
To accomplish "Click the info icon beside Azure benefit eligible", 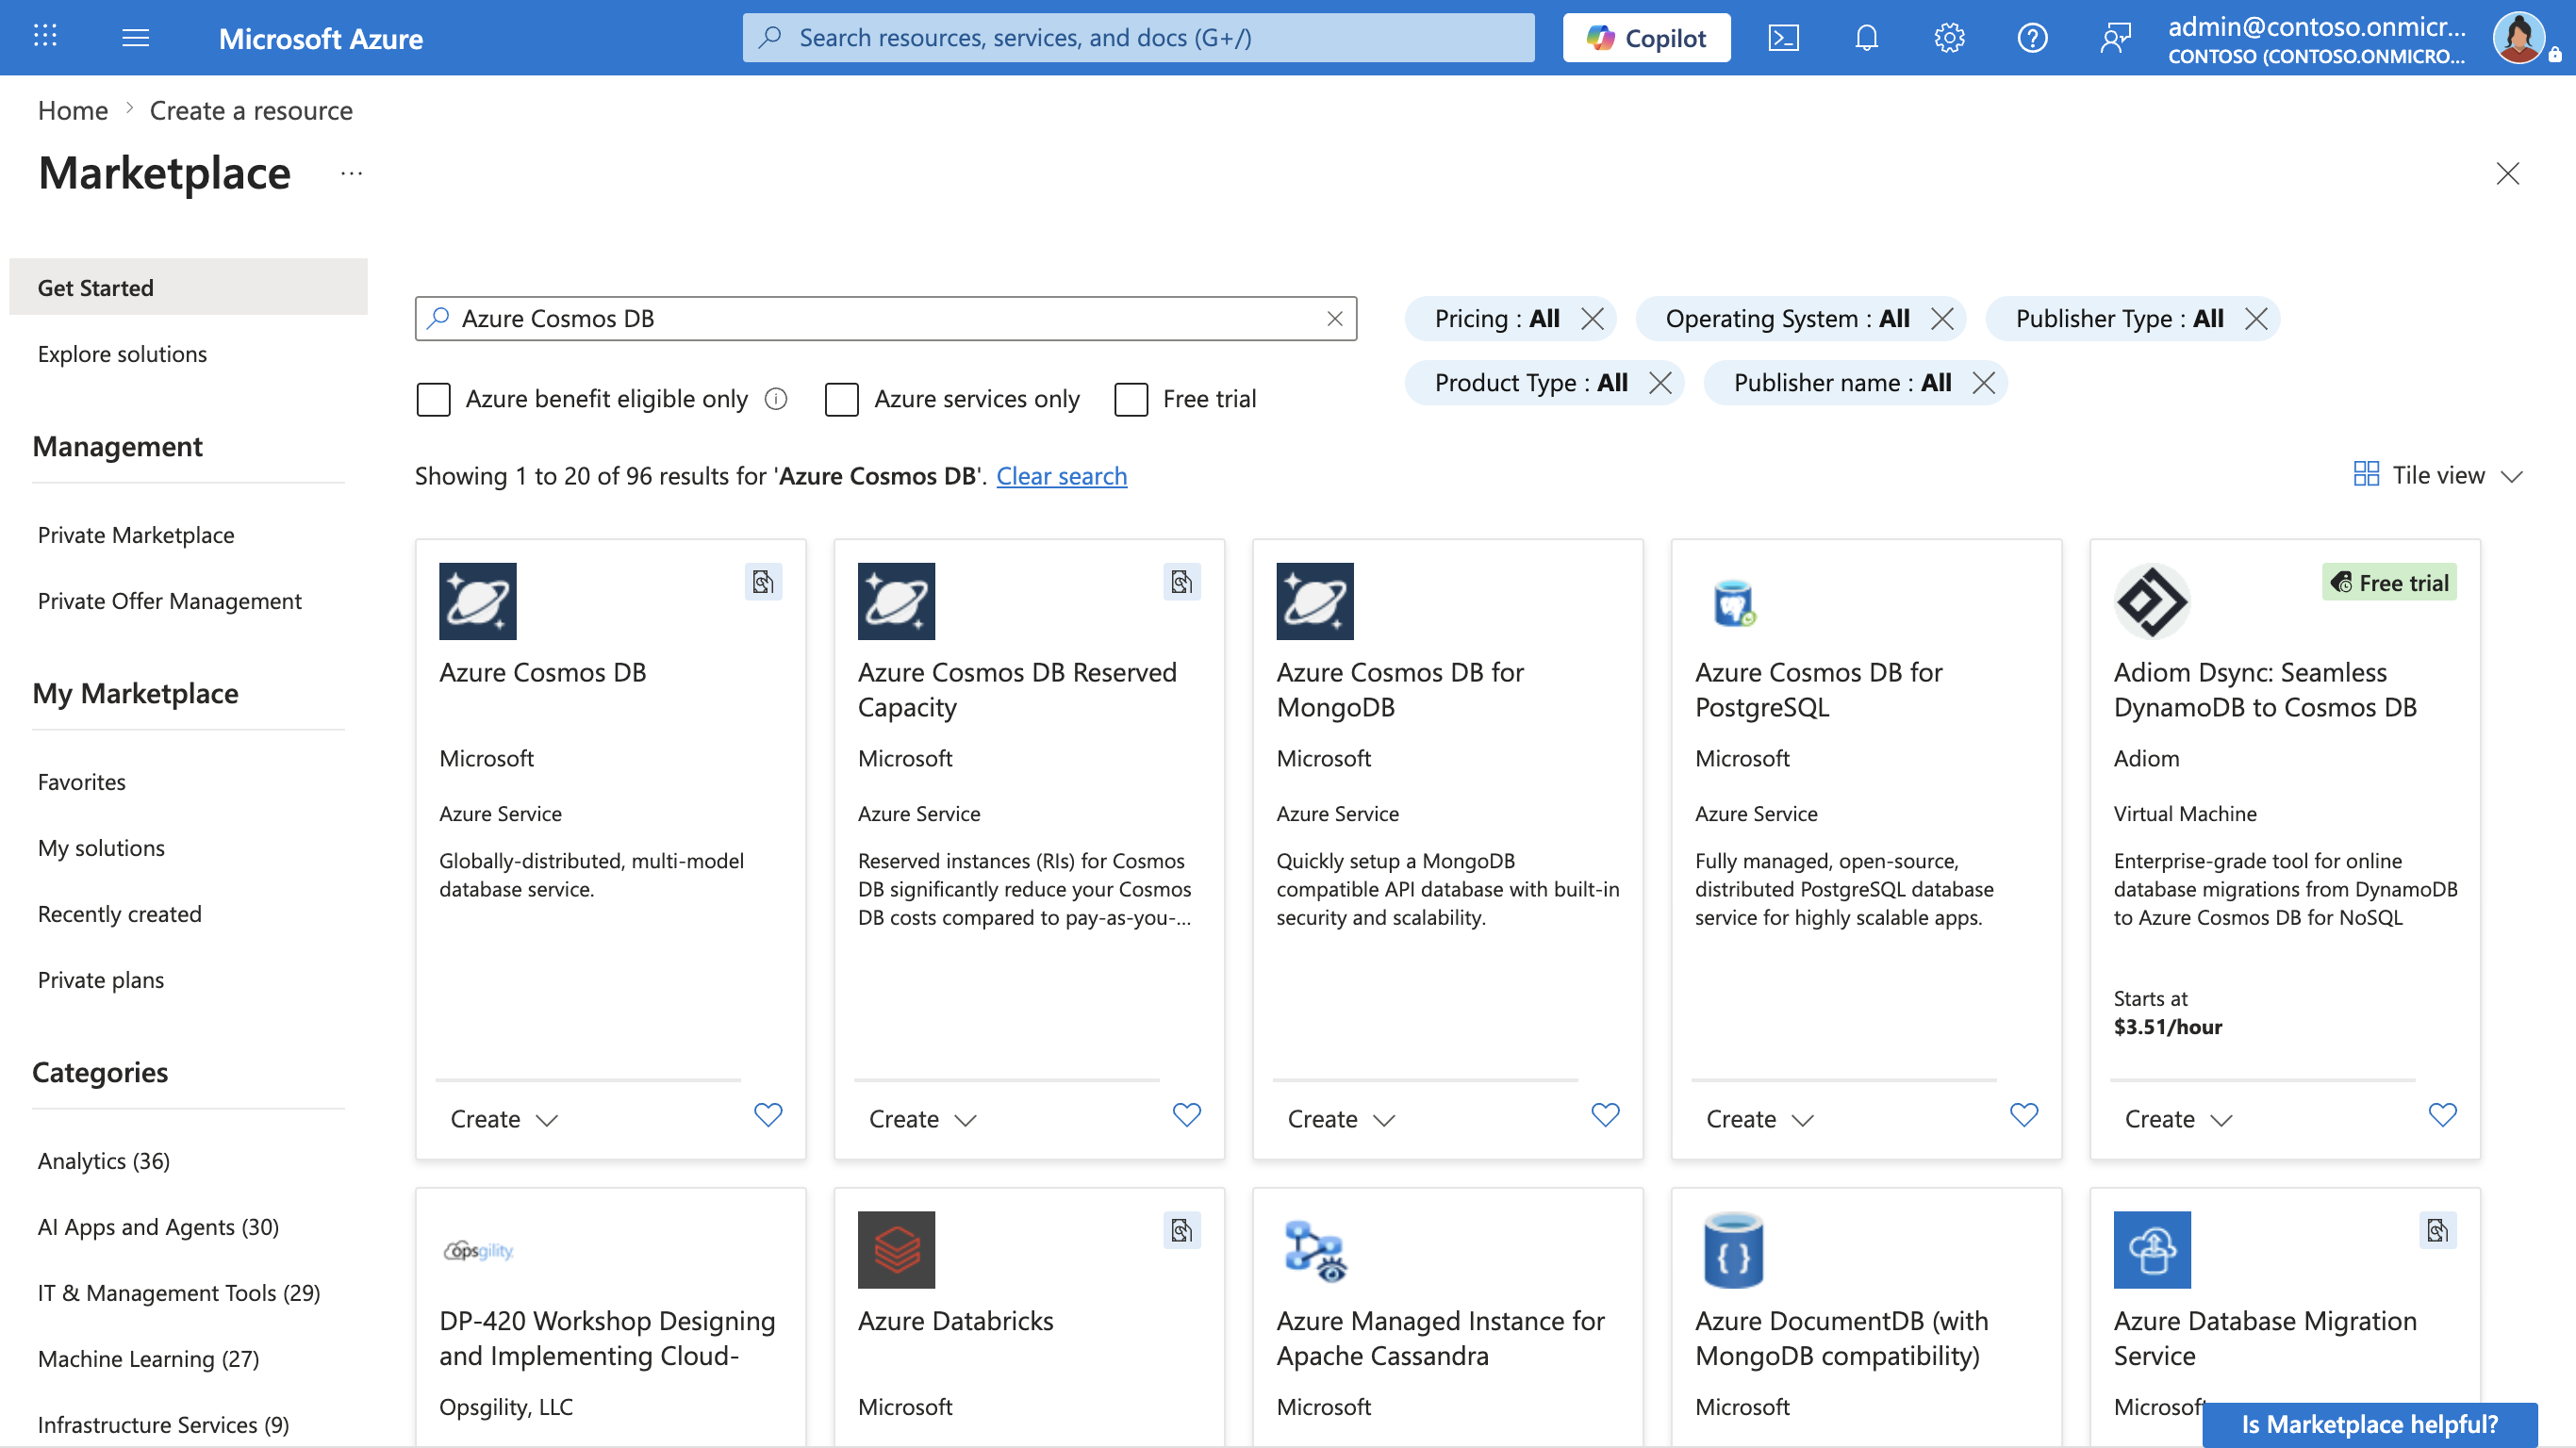I will click(x=776, y=399).
